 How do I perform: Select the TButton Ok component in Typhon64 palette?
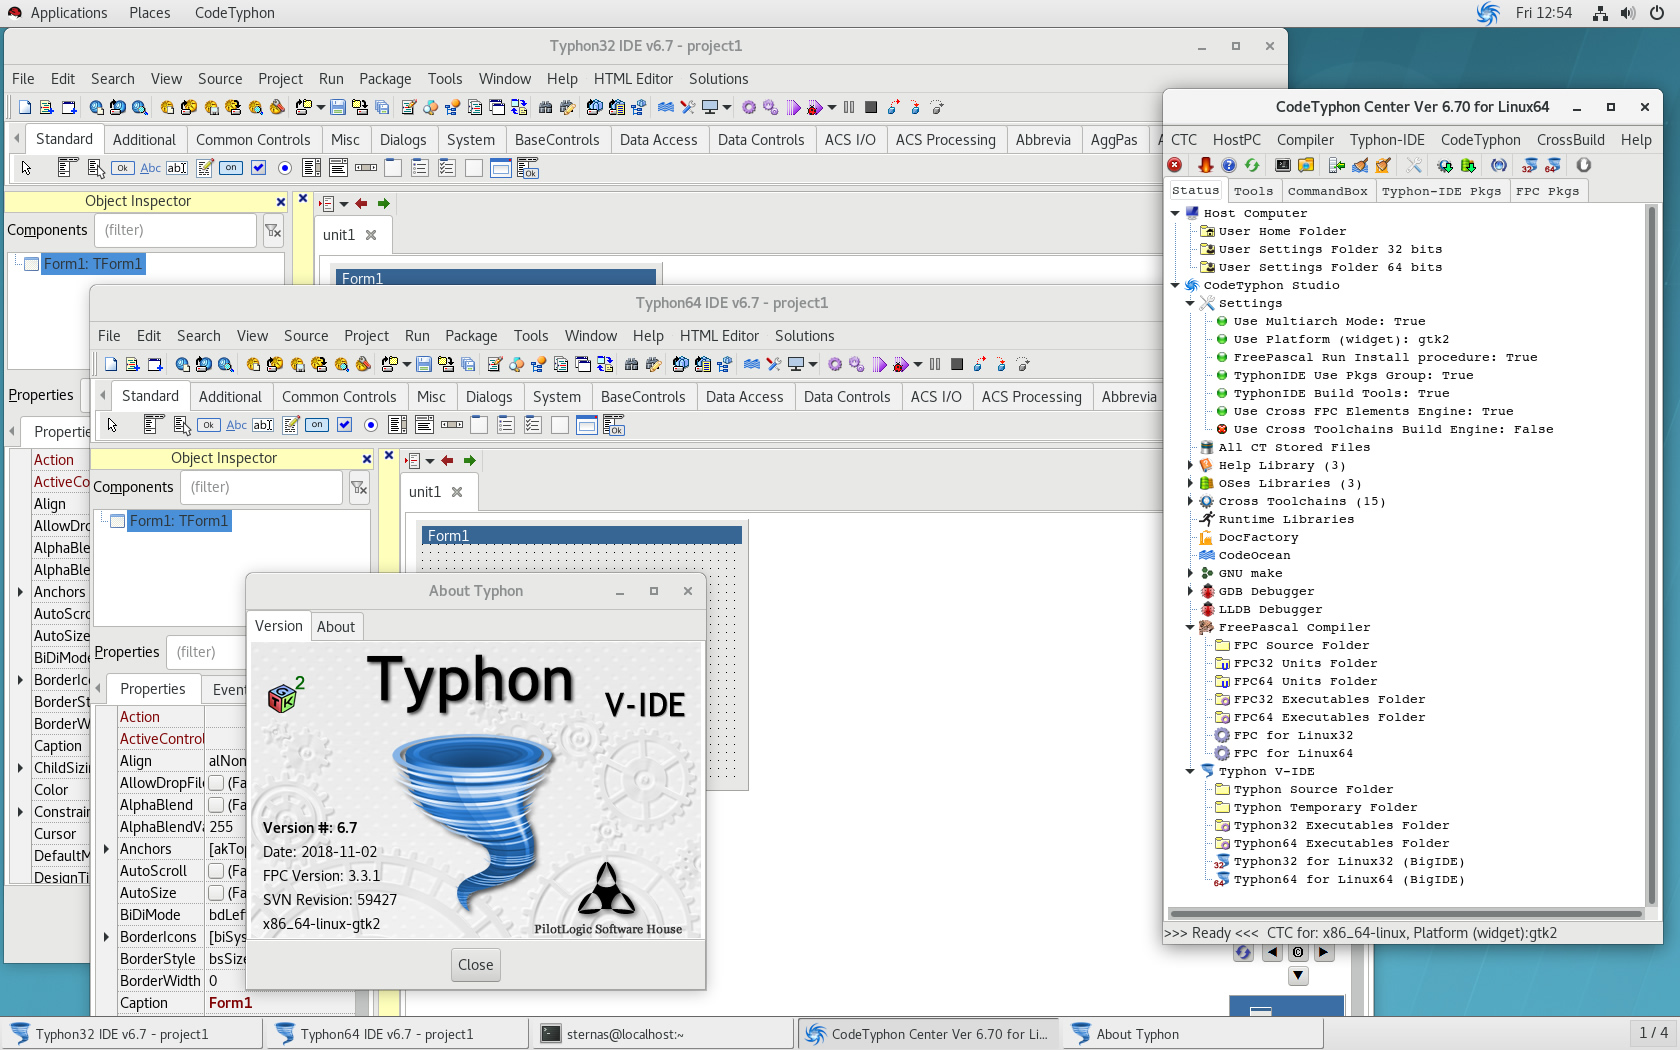[x=209, y=425]
